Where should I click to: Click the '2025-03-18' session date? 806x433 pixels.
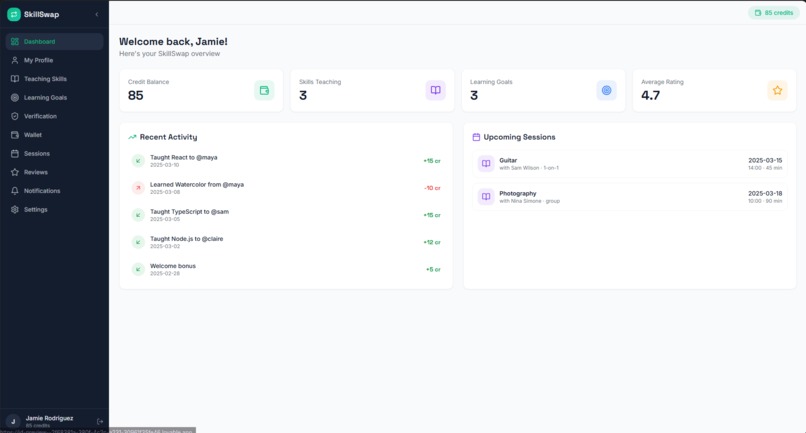click(765, 193)
